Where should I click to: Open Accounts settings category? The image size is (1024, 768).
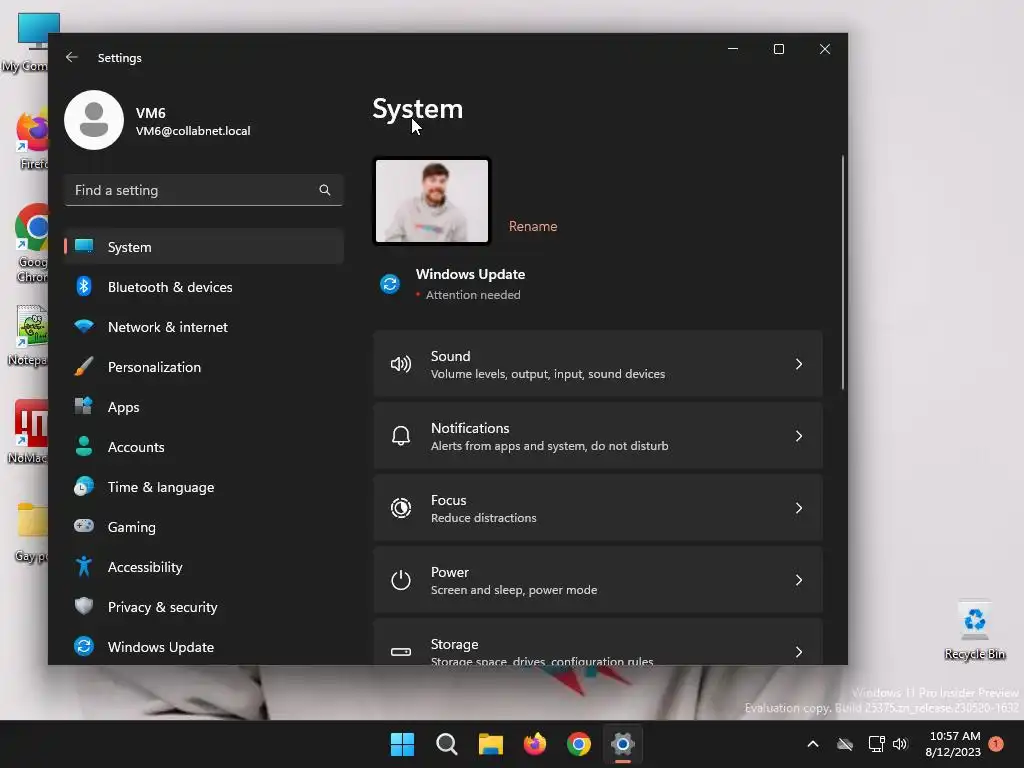point(204,447)
